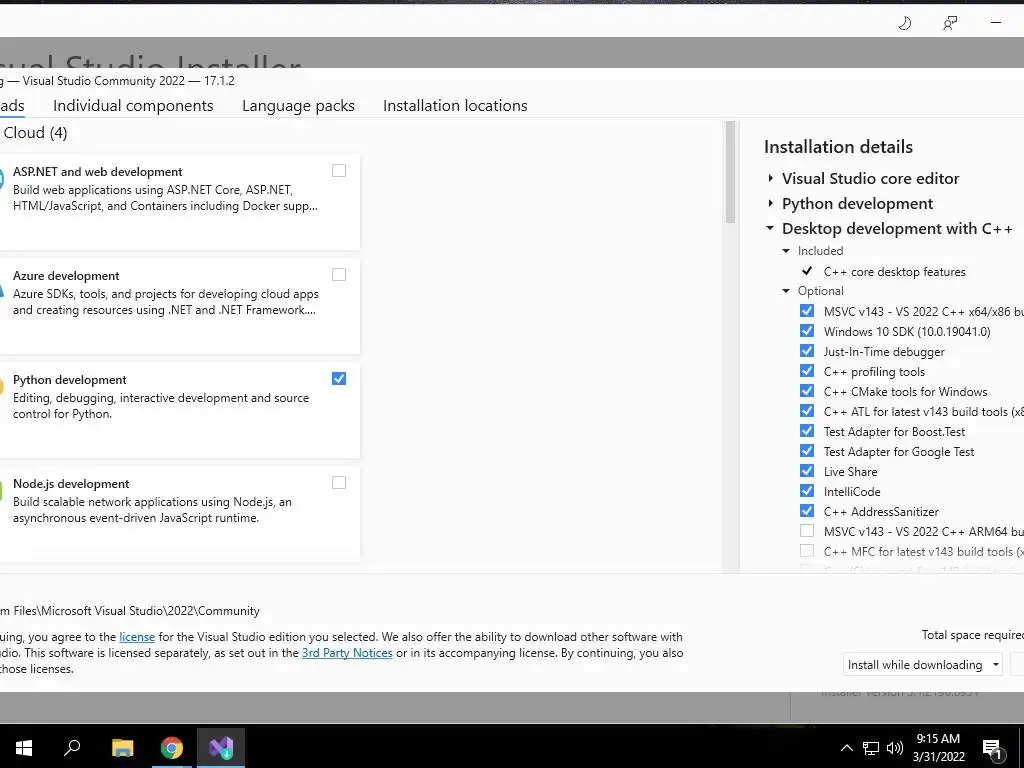Enable ASP.NET and web development workload
Viewport: 1024px width, 768px height.
339,170
